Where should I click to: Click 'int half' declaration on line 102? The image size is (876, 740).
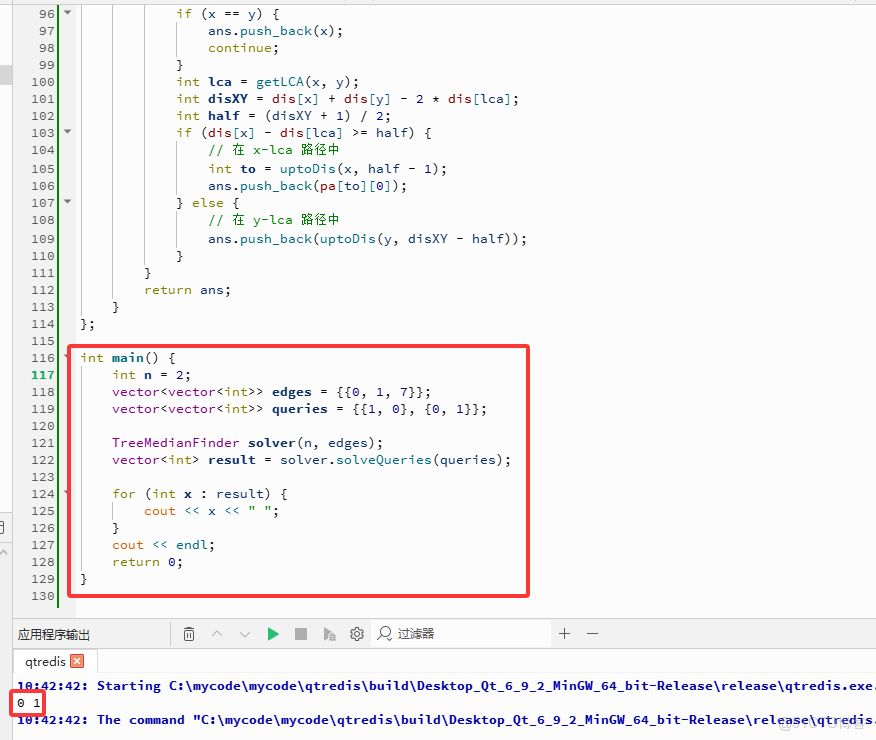(x=284, y=116)
